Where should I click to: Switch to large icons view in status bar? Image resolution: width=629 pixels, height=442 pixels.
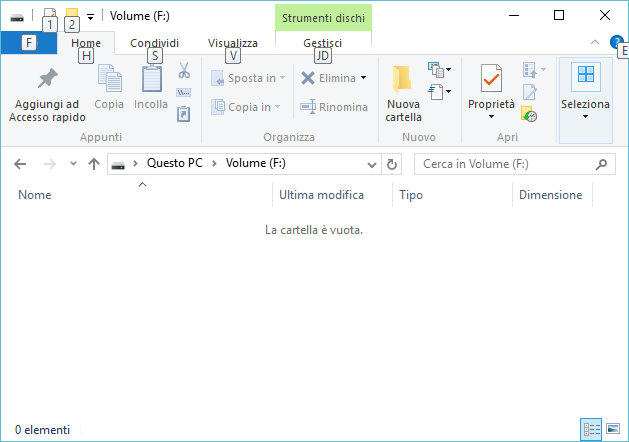pyautogui.click(x=613, y=429)
